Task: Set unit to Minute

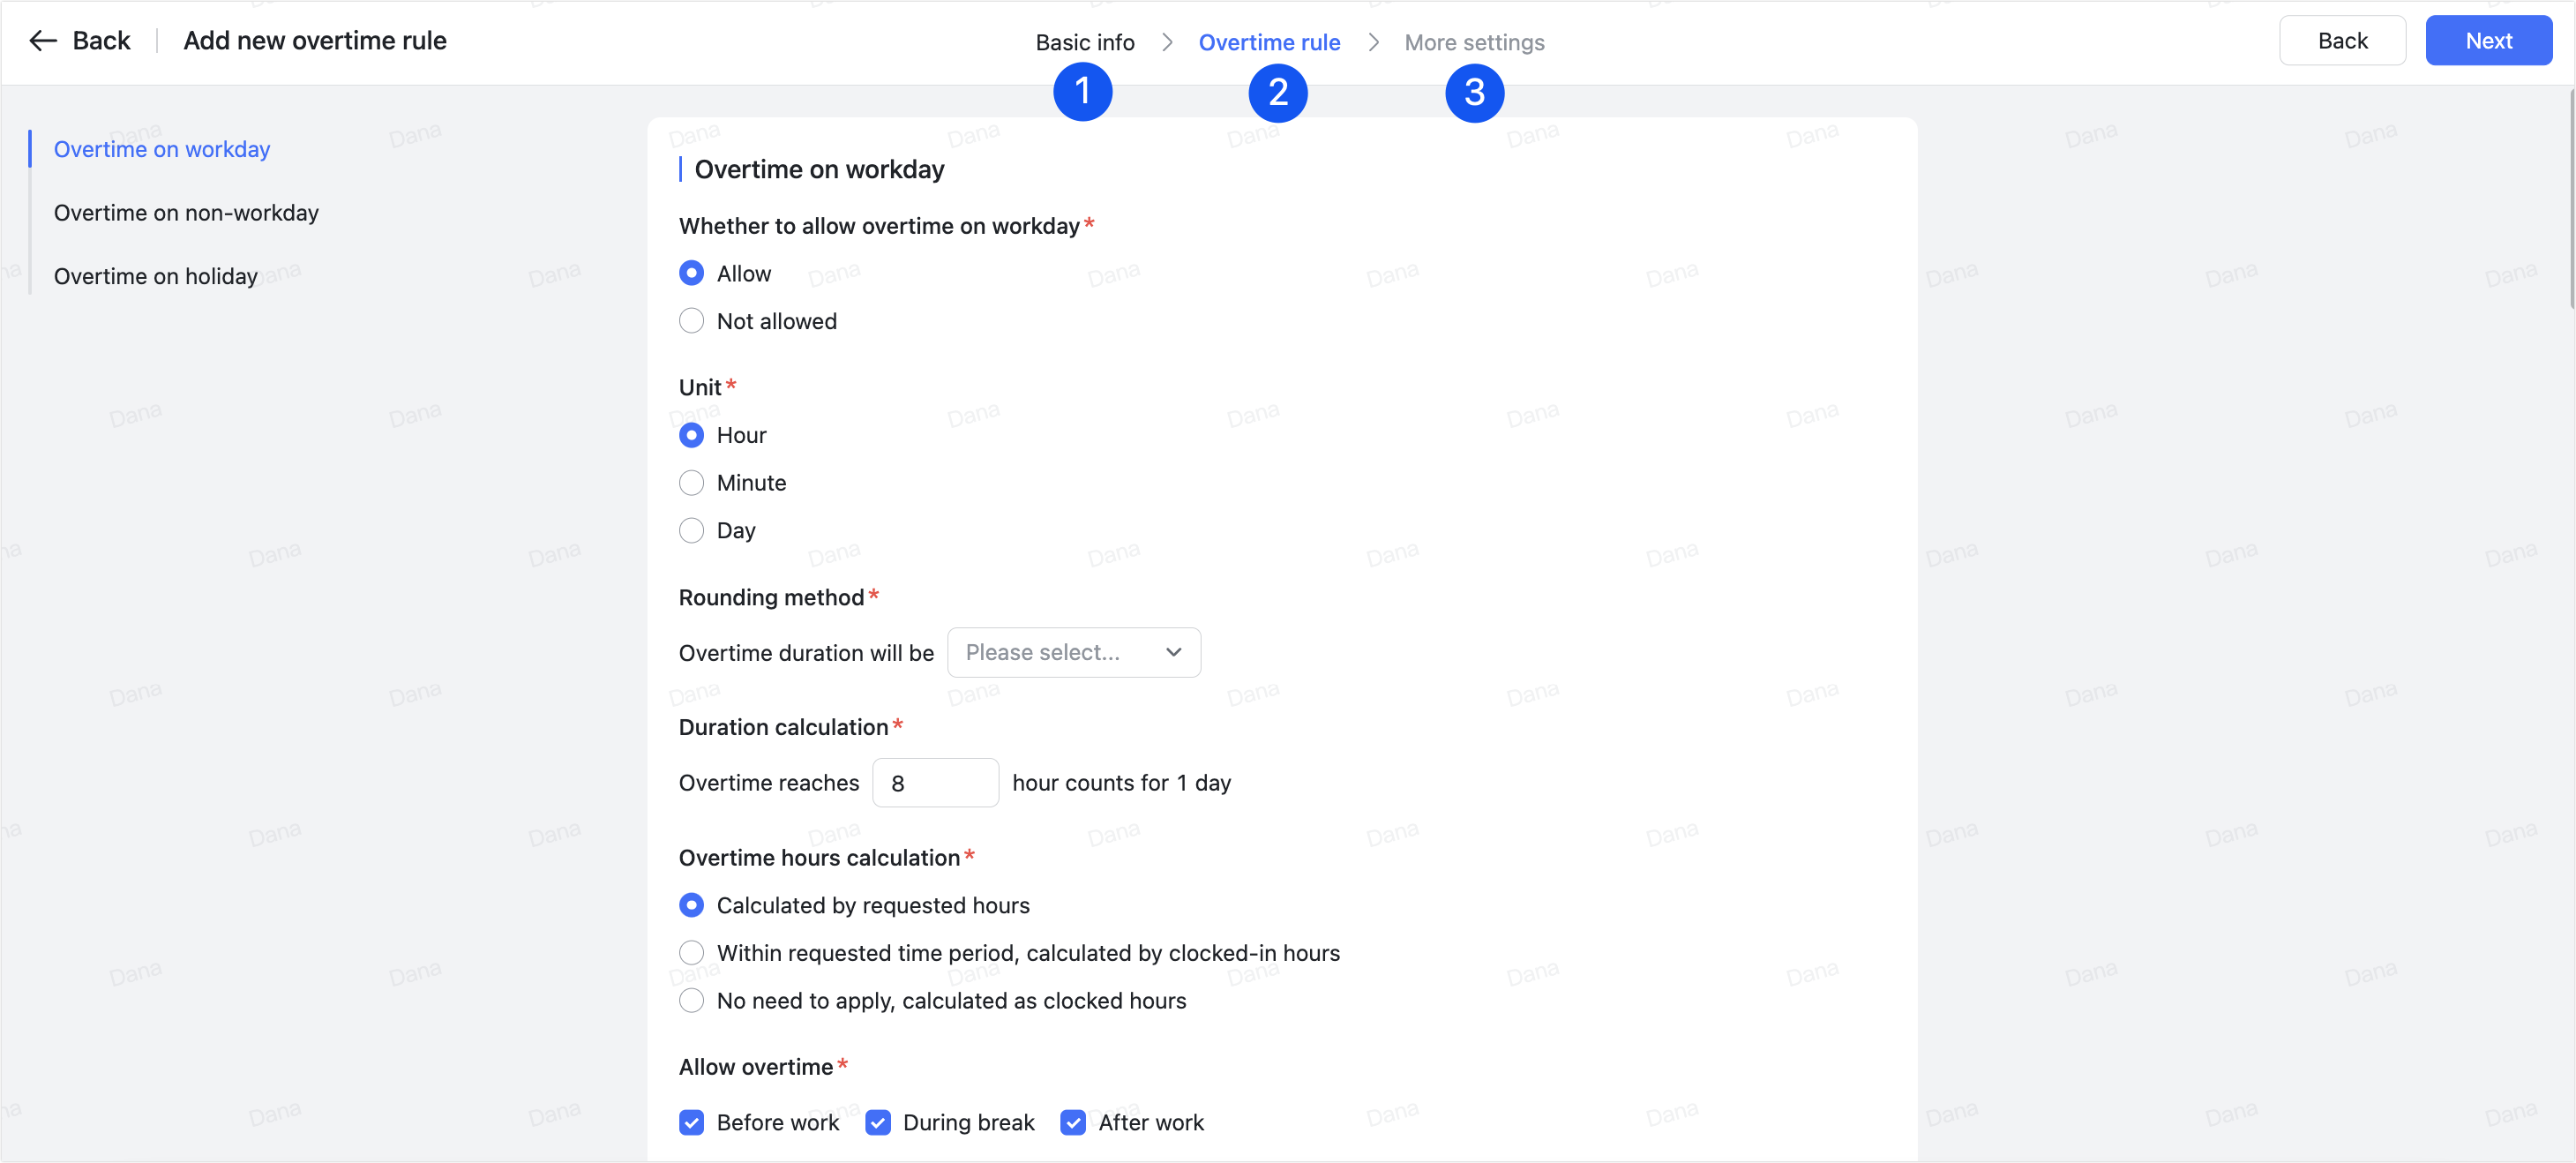Action: [x=692, y=482]
